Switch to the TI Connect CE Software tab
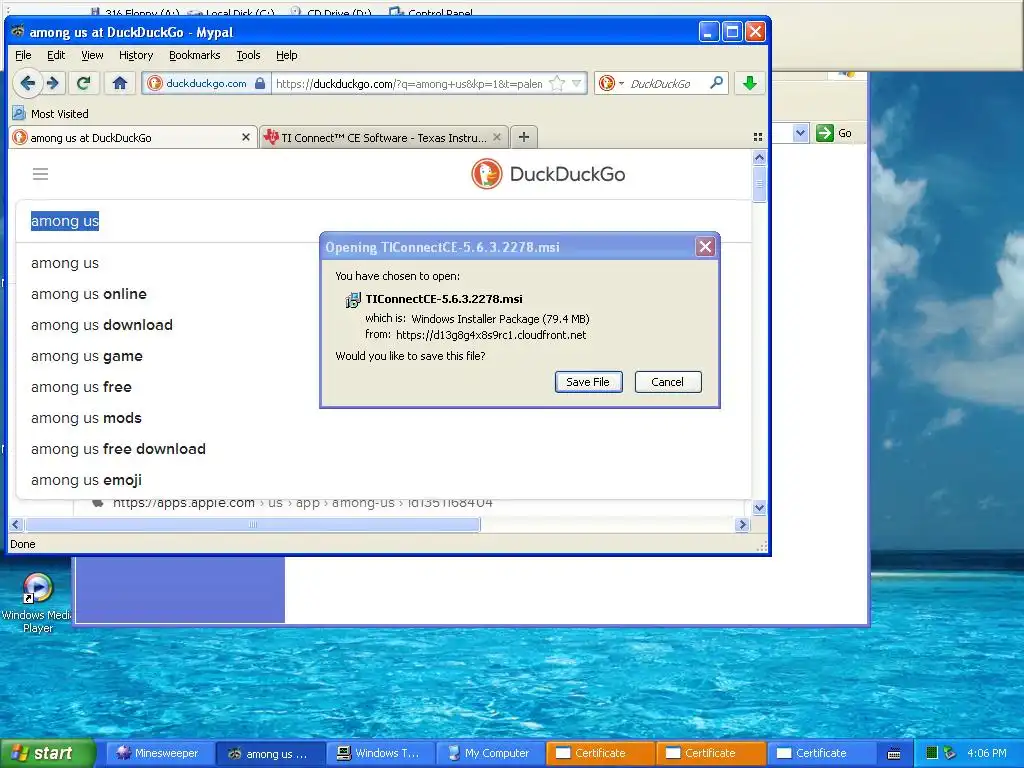 [x=383, y=137]
